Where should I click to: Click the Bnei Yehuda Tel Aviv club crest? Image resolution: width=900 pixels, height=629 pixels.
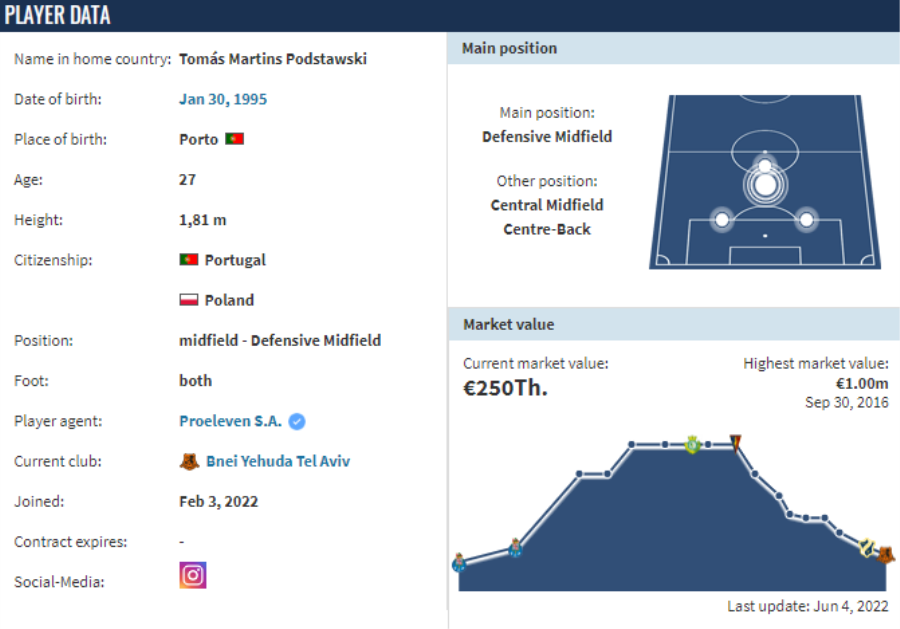[189, 461]
